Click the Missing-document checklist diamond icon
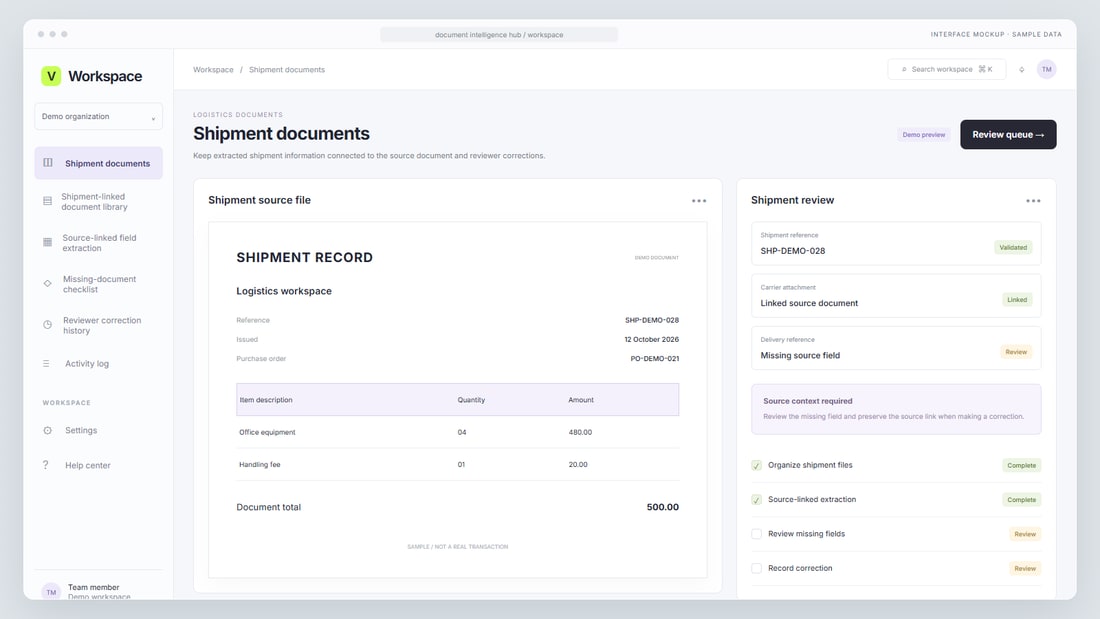This screenshot has width=1100, height=619. tap(48, 284)
